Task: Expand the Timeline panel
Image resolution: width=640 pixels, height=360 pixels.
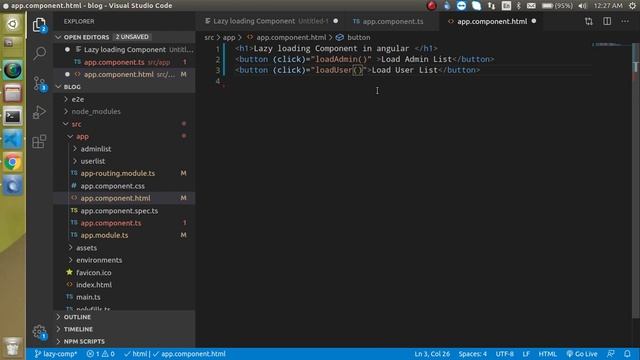Action: [x=124, y=329]
